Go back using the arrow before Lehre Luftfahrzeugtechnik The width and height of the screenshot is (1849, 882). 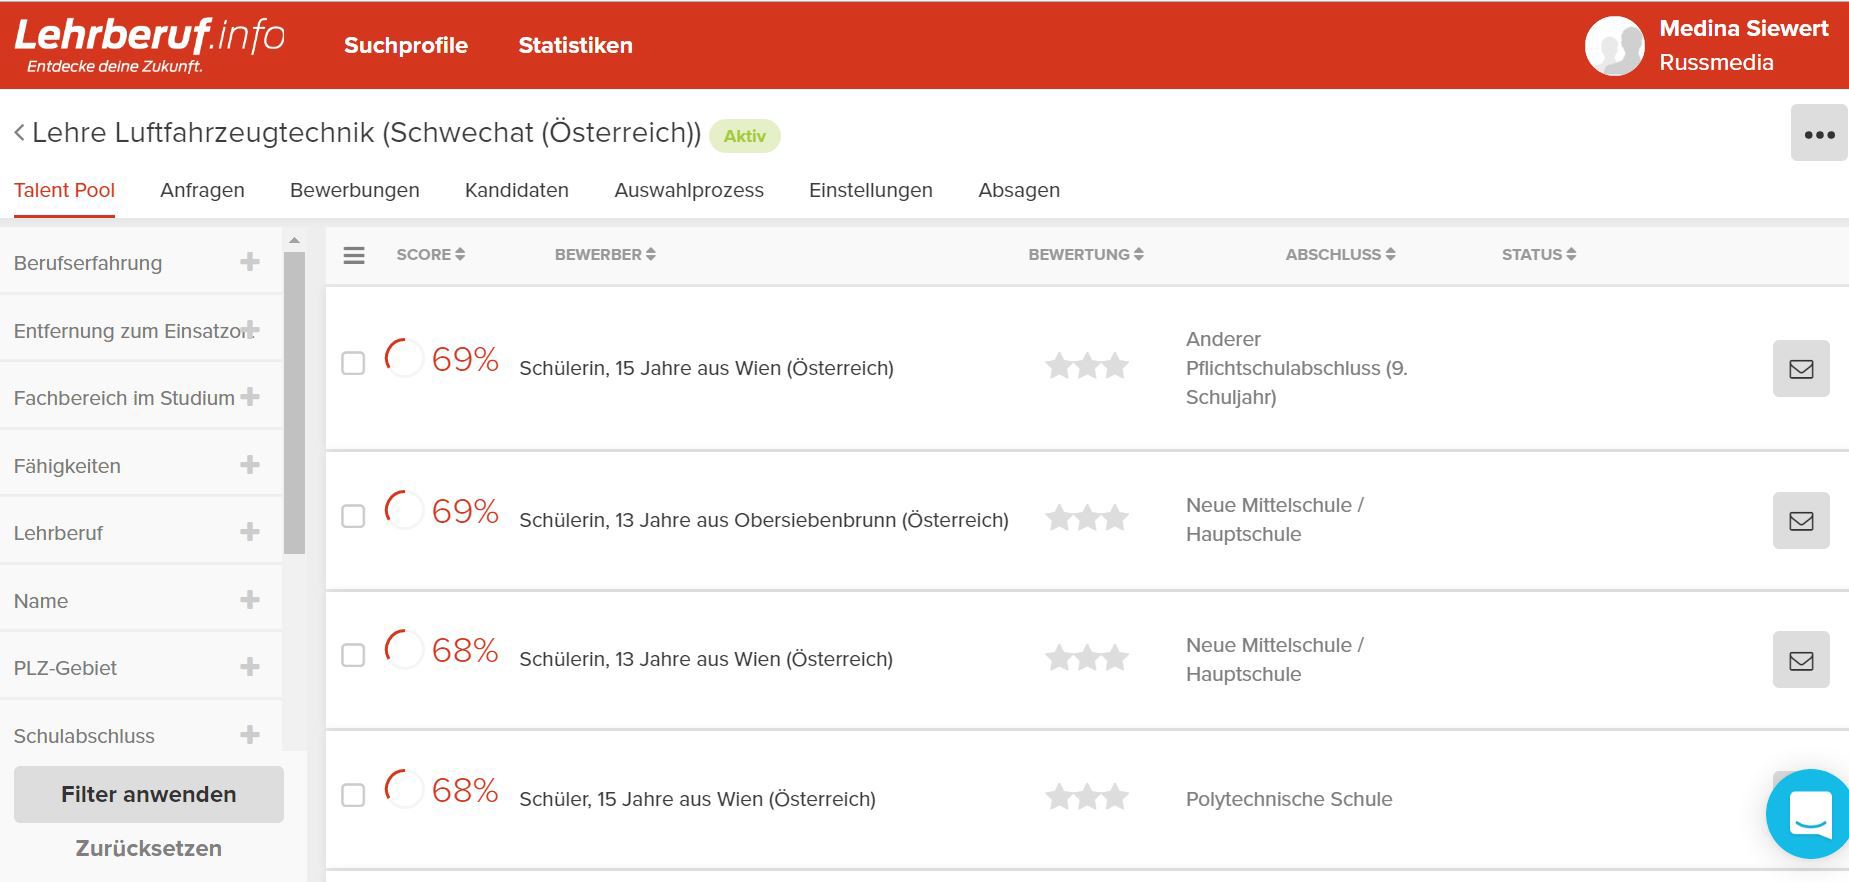point(19,133)
